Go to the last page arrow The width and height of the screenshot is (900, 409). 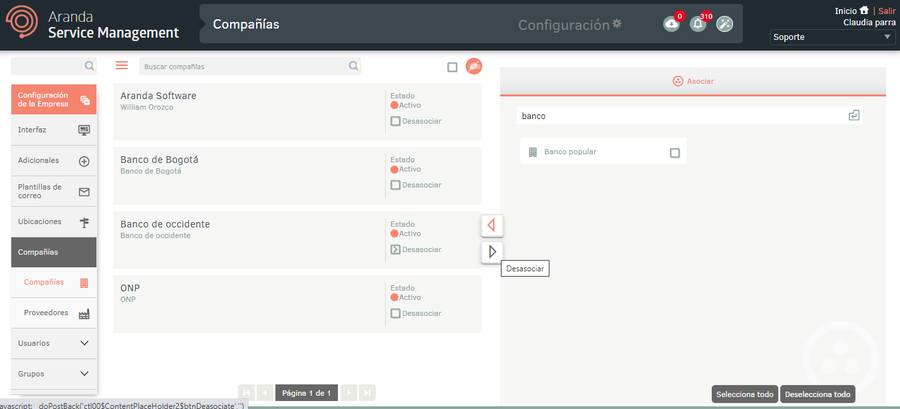click(367, 393)
